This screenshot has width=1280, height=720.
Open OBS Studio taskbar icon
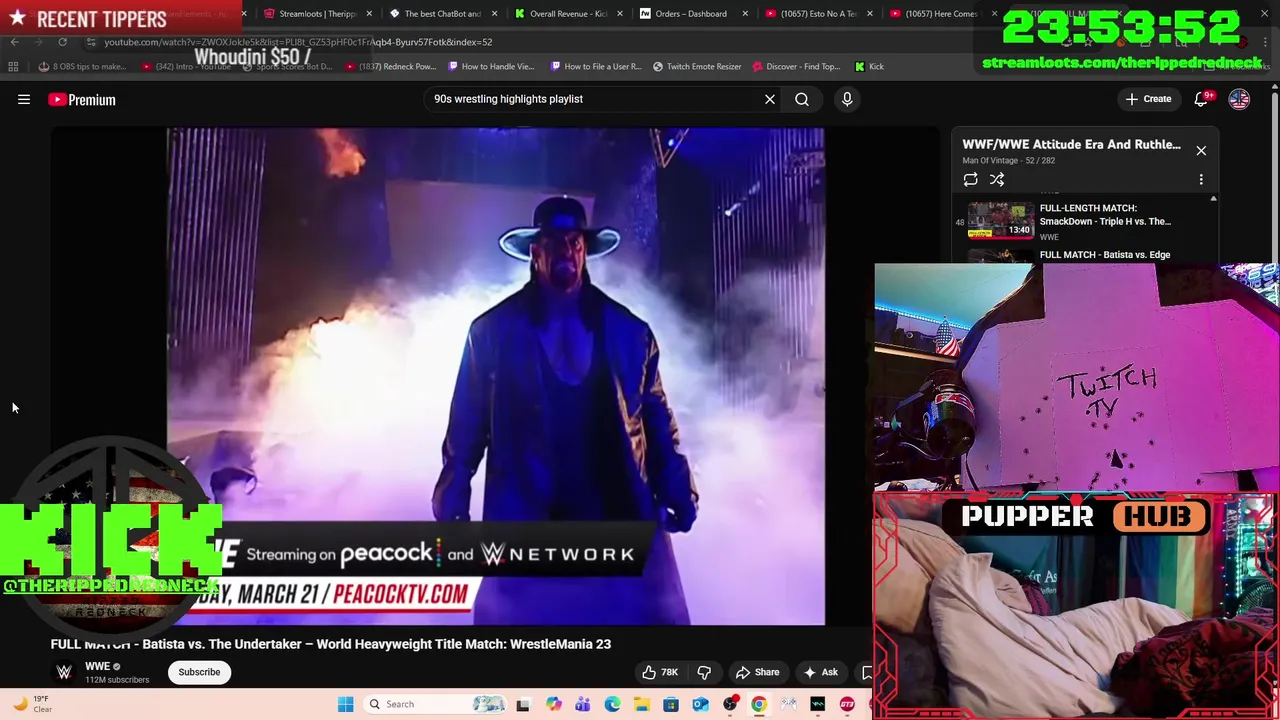click(730, 704)
